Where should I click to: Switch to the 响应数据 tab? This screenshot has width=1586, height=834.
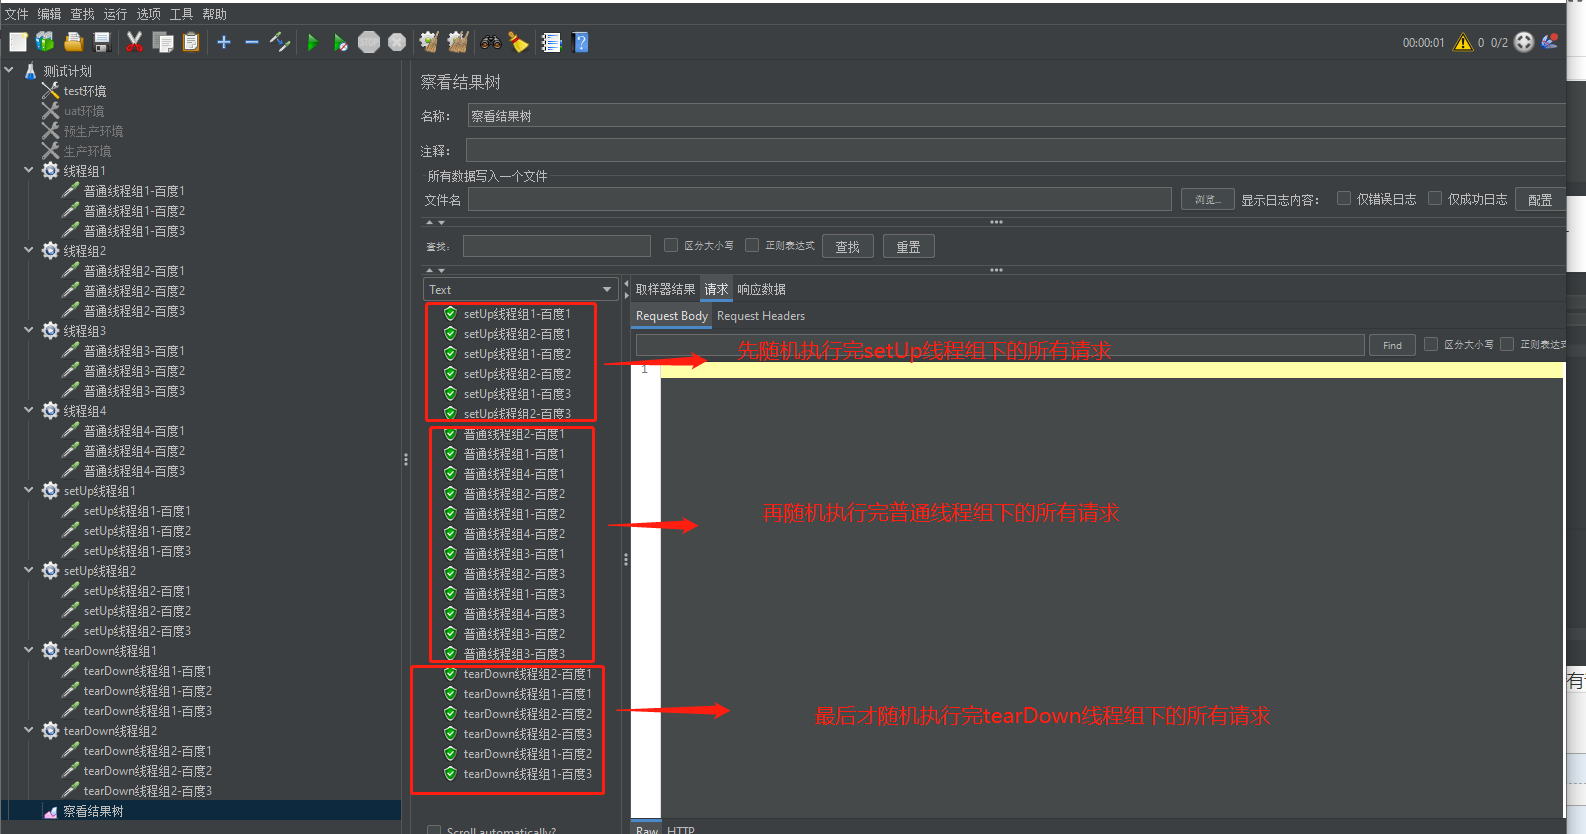click(x=761, y=289)
